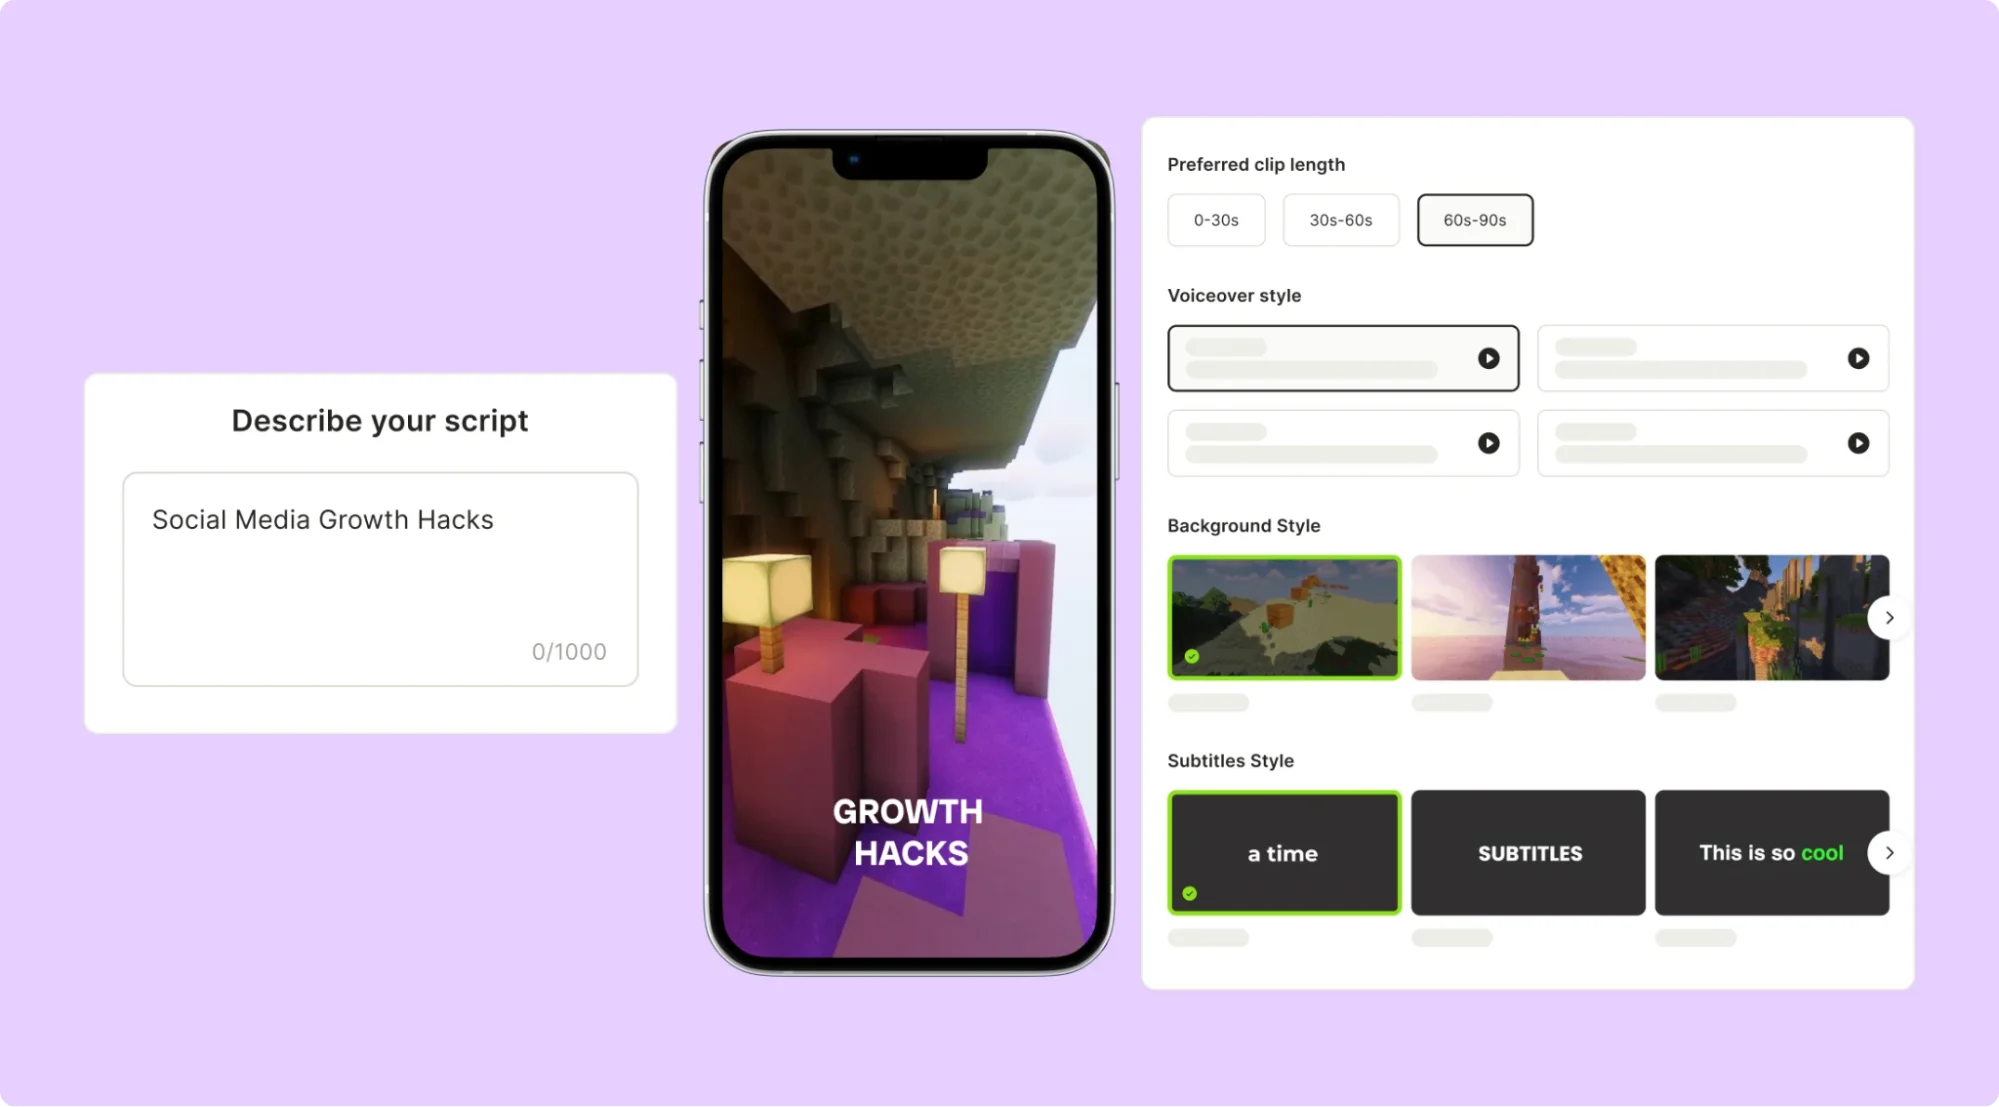Click the play button on second voiceover style
1999x1107 pixels.
tap(1856, 357)
